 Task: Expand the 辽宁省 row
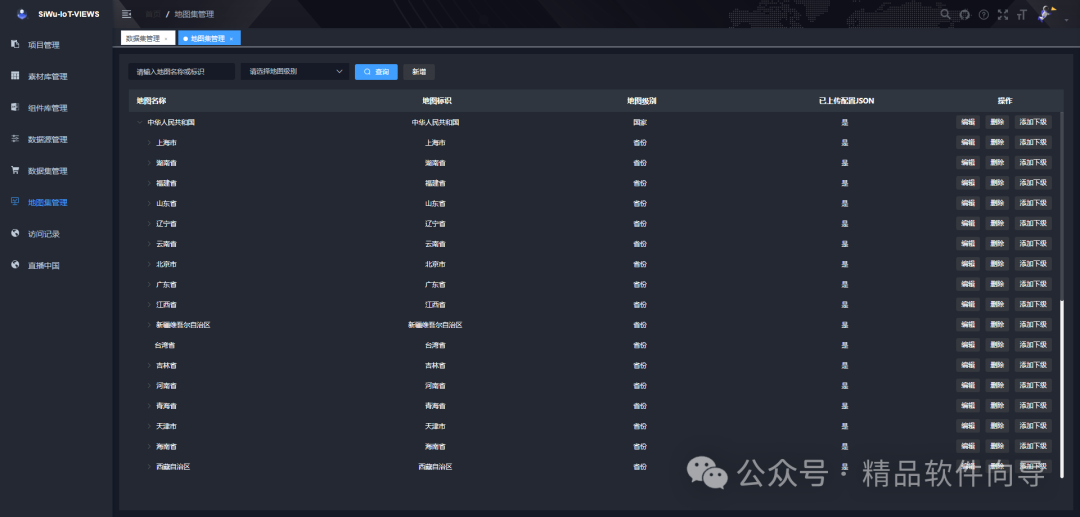point(149,224)
